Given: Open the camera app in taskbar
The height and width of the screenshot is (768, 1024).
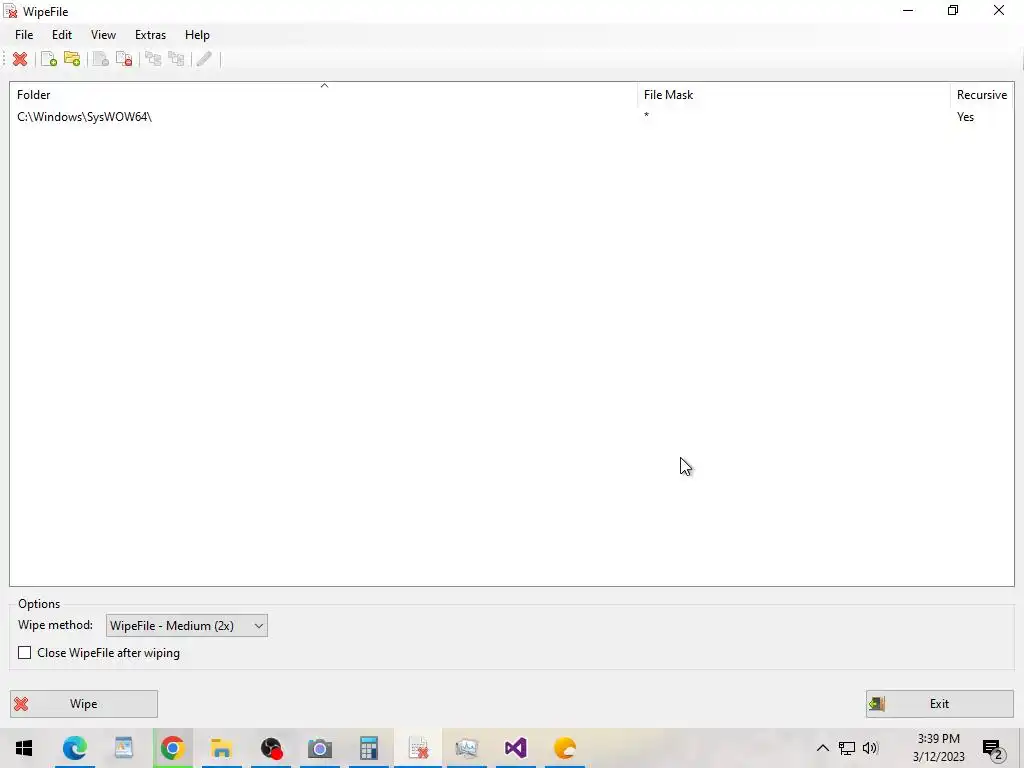Looking at the screenshot, I should (x=320, y=748).
